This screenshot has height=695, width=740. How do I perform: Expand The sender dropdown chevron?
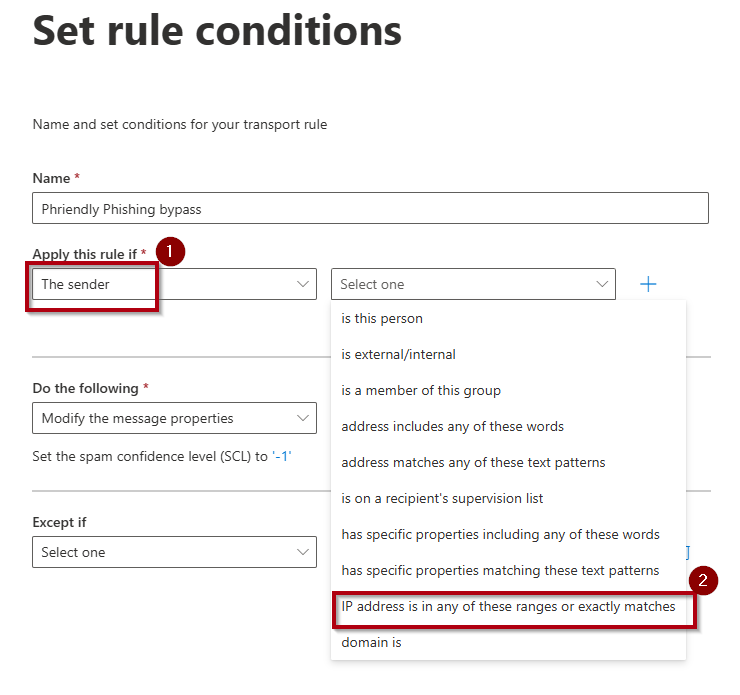[x=303, y=284]
